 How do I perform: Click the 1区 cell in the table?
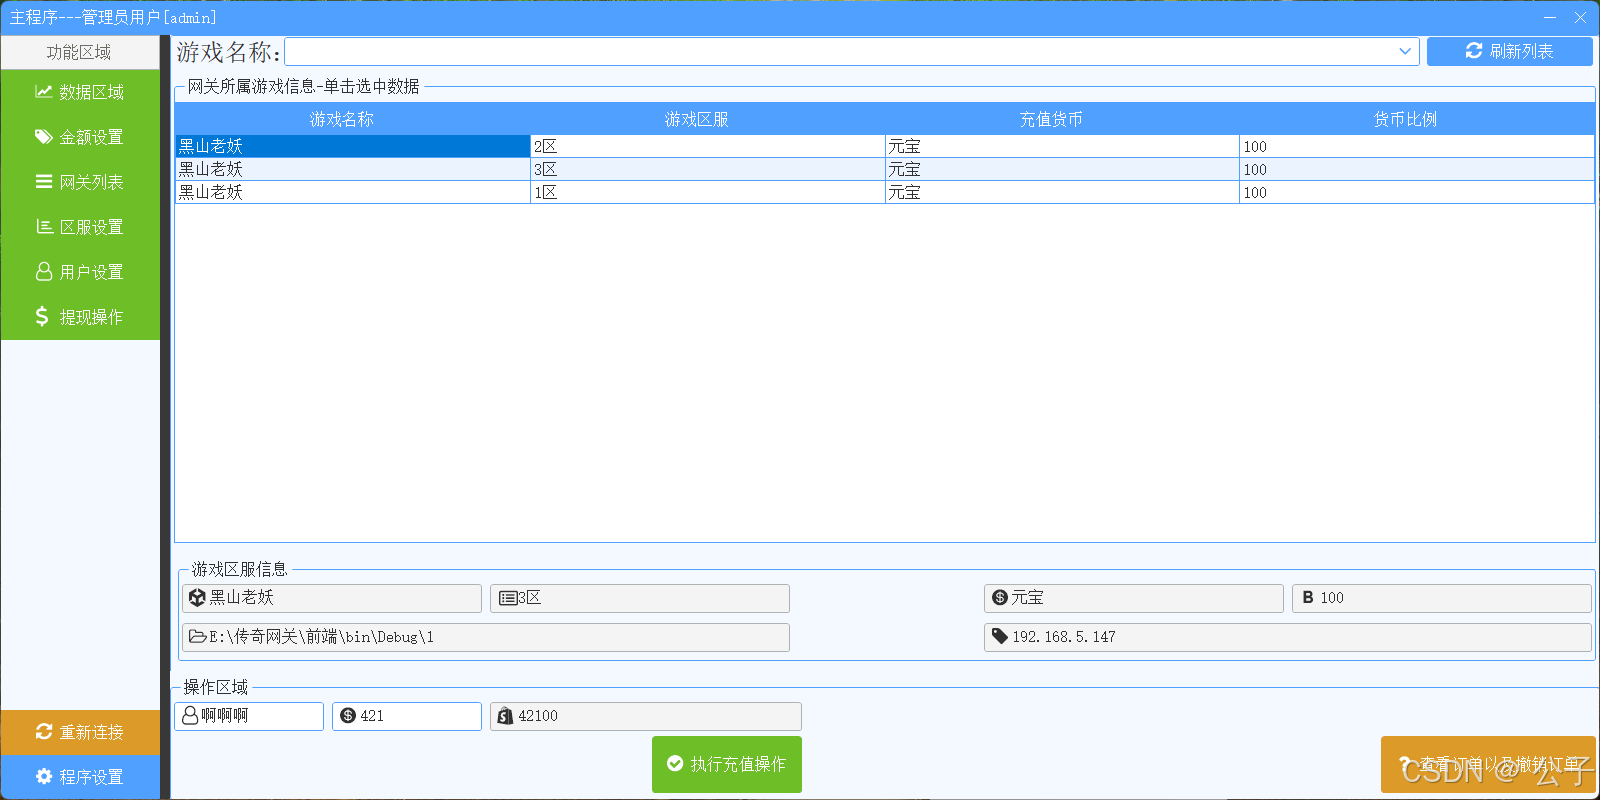pyautogui.click(x=708, y=192)
